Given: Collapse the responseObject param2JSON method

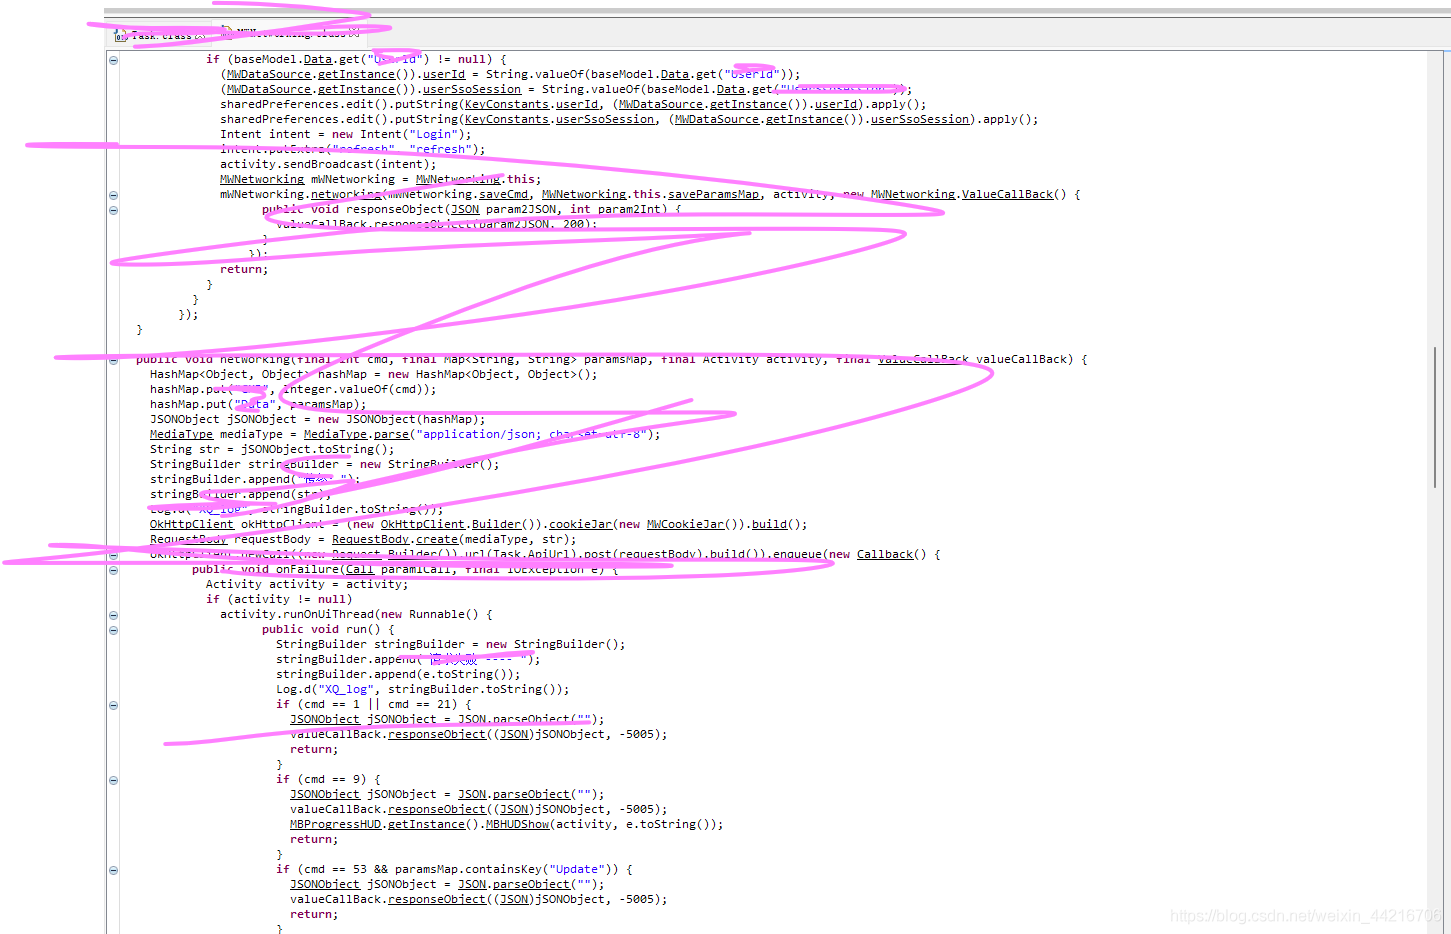Looking at the screenshot, I should click(x=113, y=210).
